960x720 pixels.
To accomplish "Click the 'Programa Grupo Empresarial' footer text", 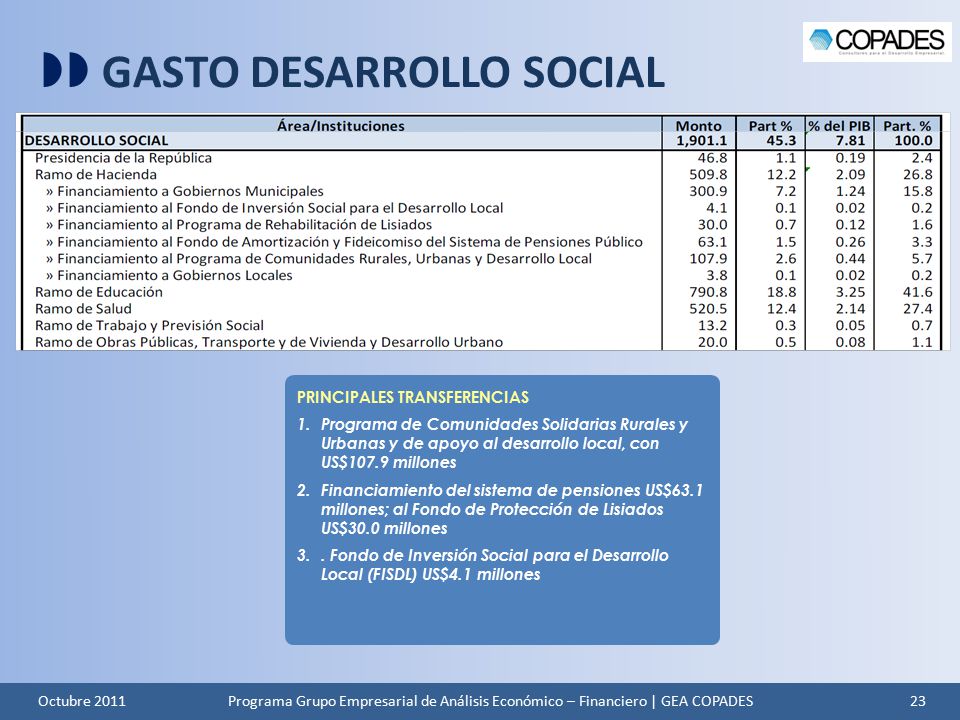I will point(490,701).
